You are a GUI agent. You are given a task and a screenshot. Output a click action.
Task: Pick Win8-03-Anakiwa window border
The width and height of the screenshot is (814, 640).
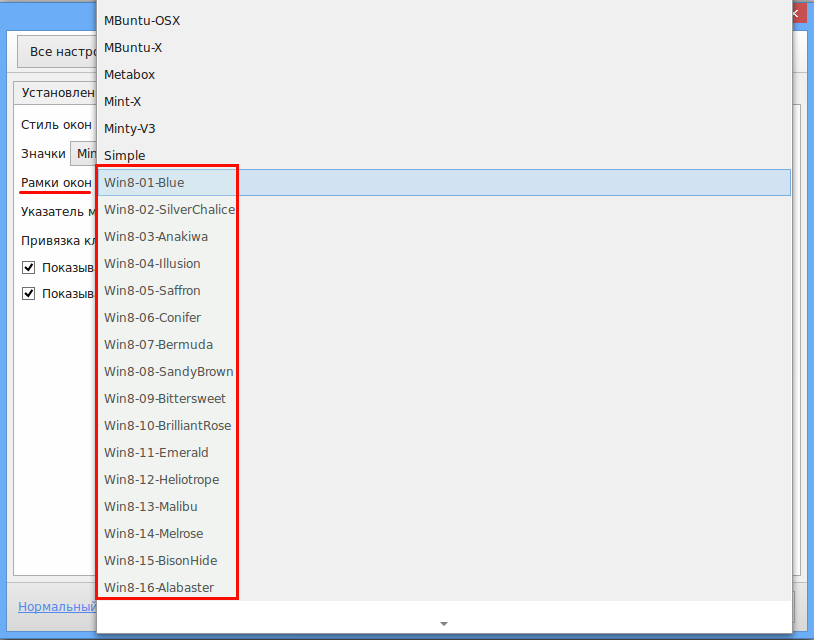click(444, 237)
